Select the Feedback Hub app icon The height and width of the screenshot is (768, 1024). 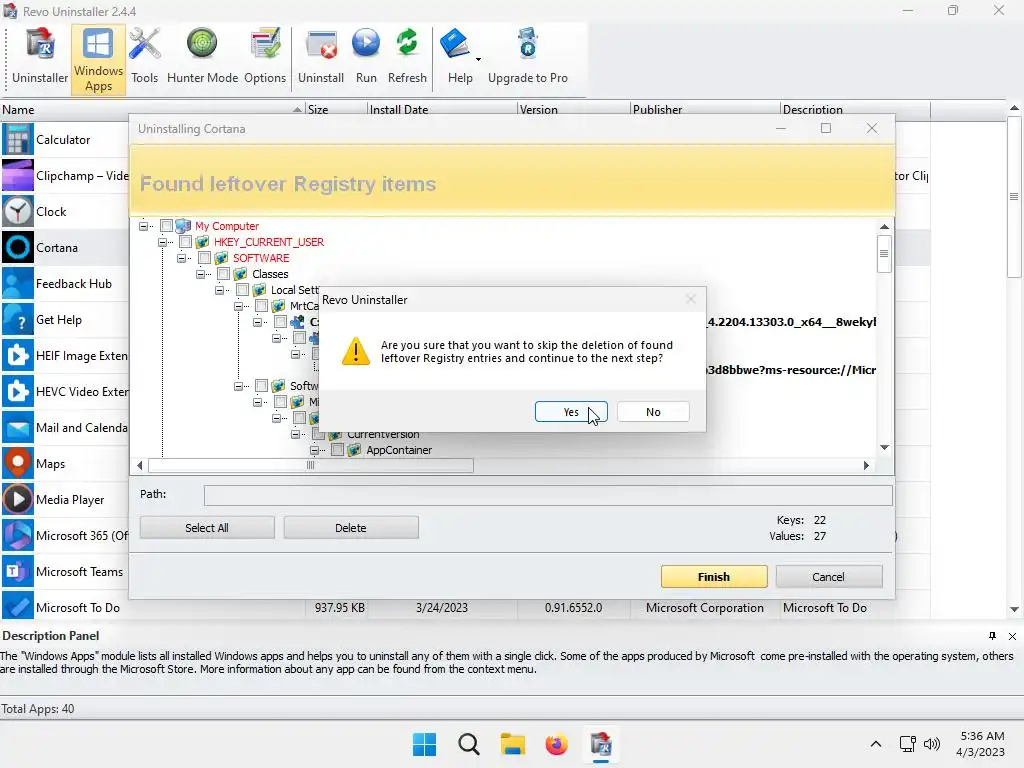point(18,283)
